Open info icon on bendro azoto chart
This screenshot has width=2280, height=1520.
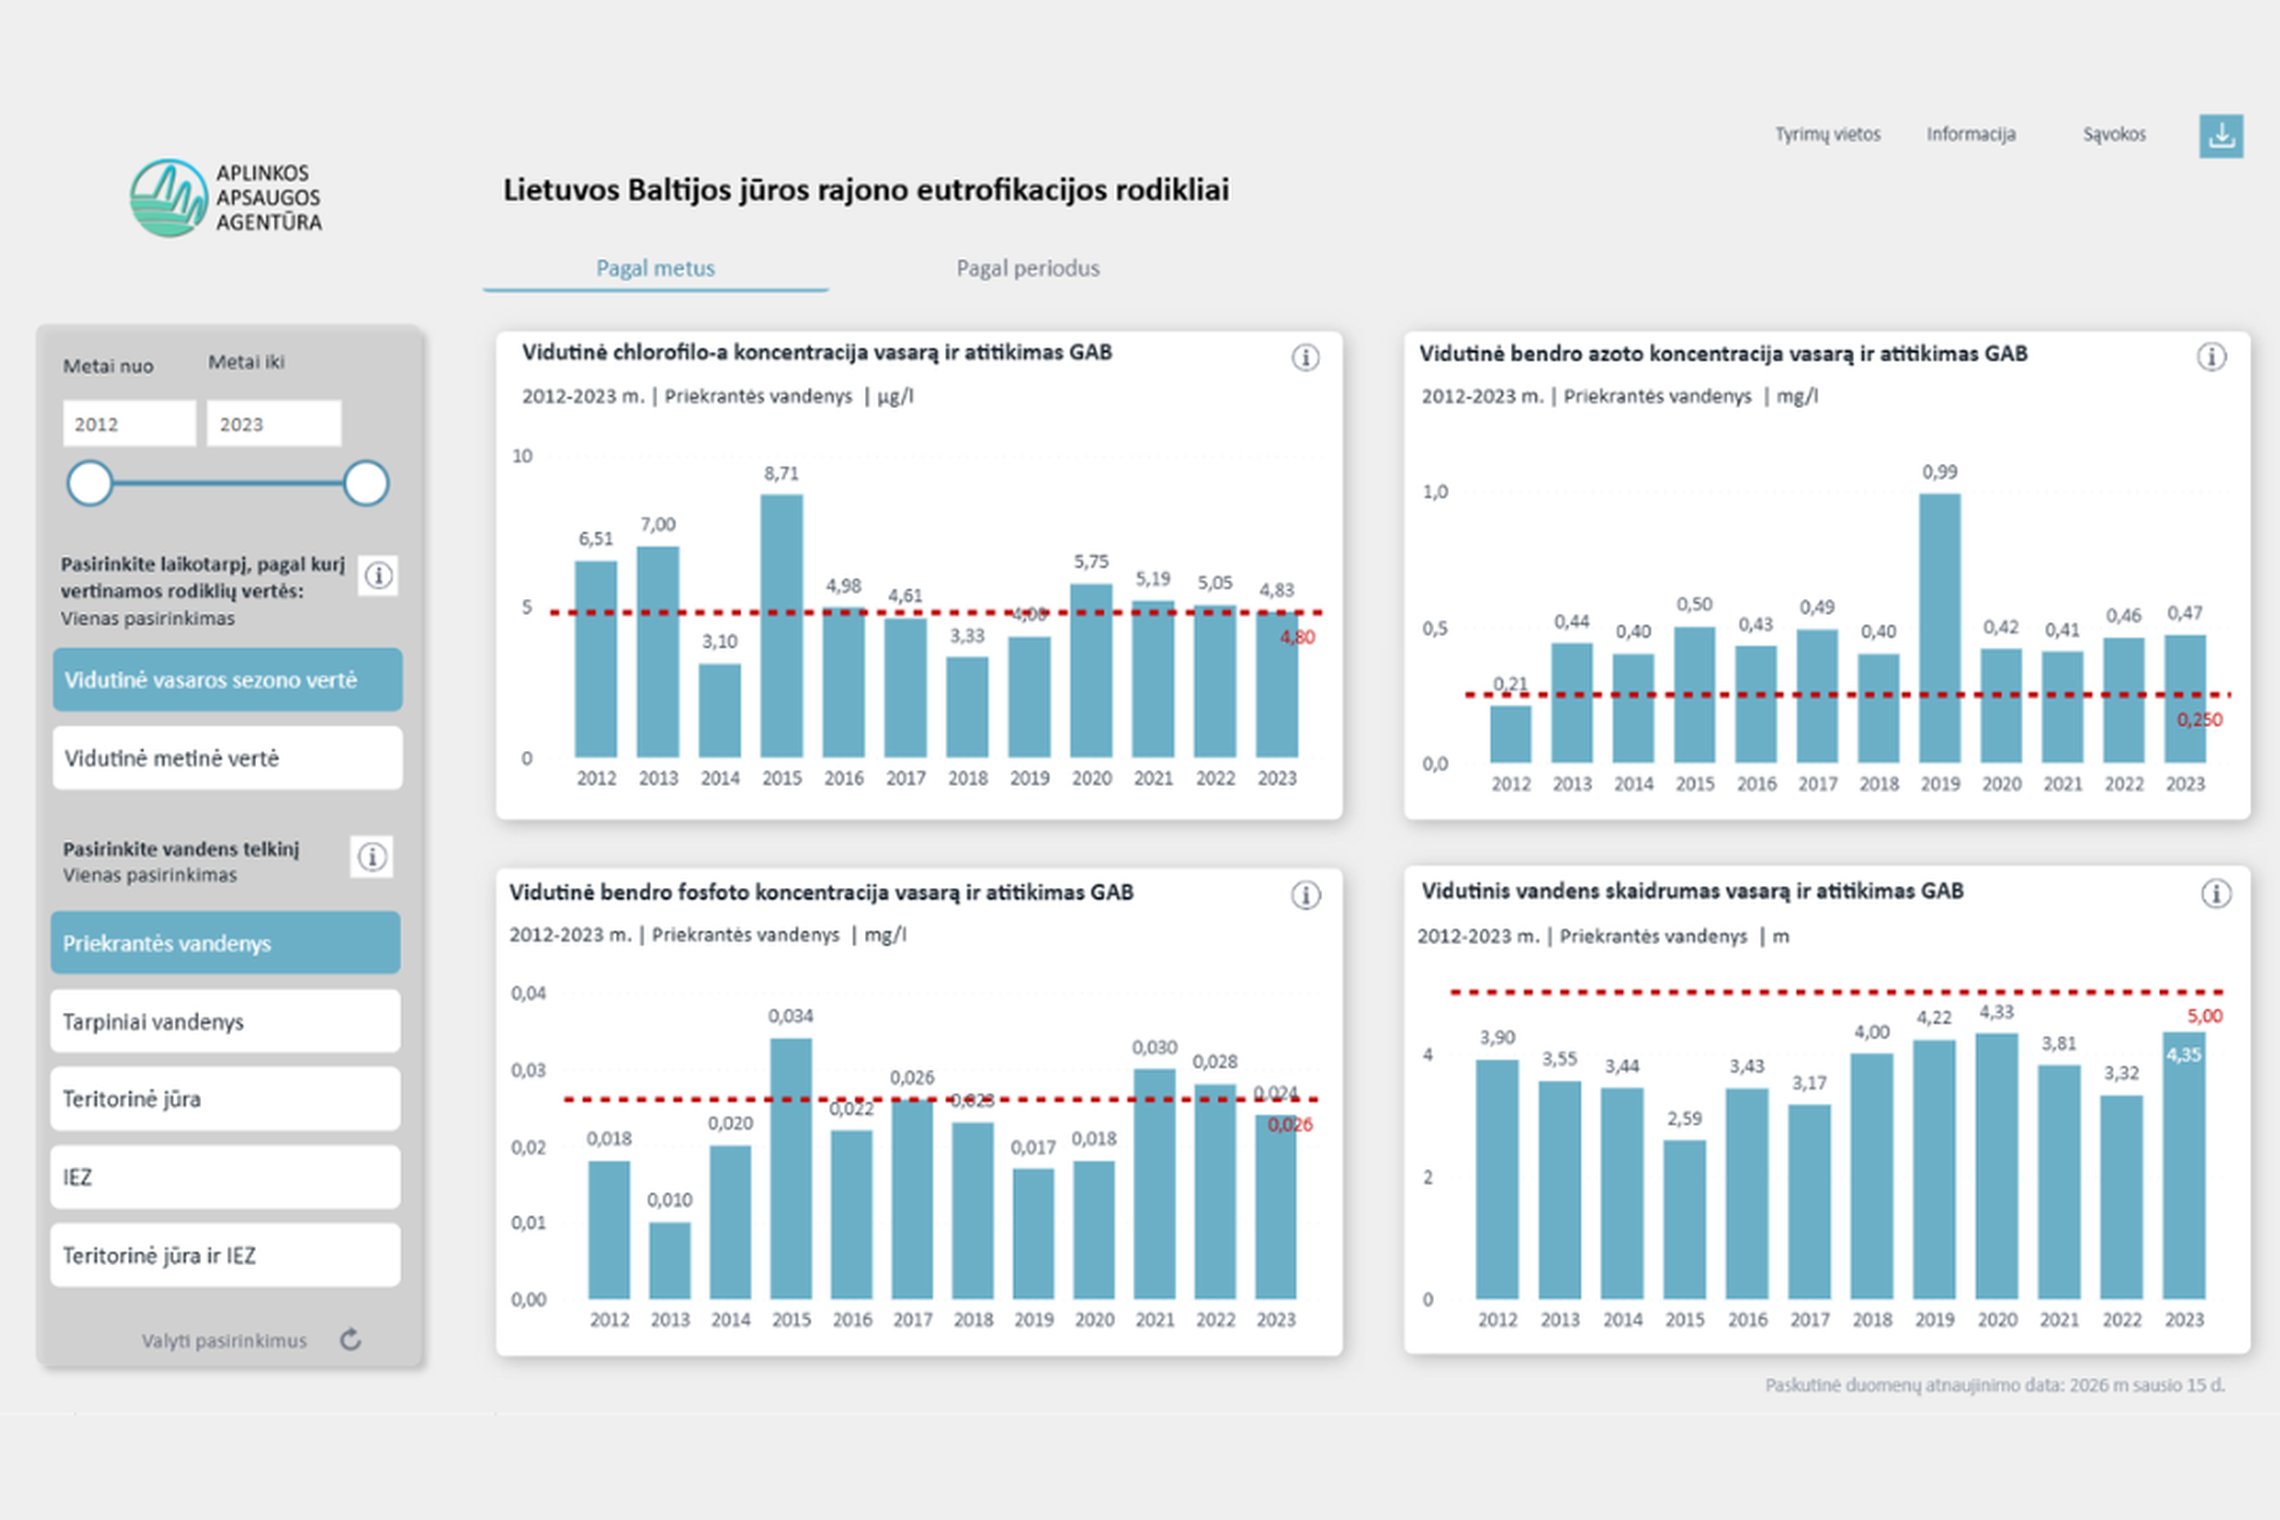coord(2211,356)
